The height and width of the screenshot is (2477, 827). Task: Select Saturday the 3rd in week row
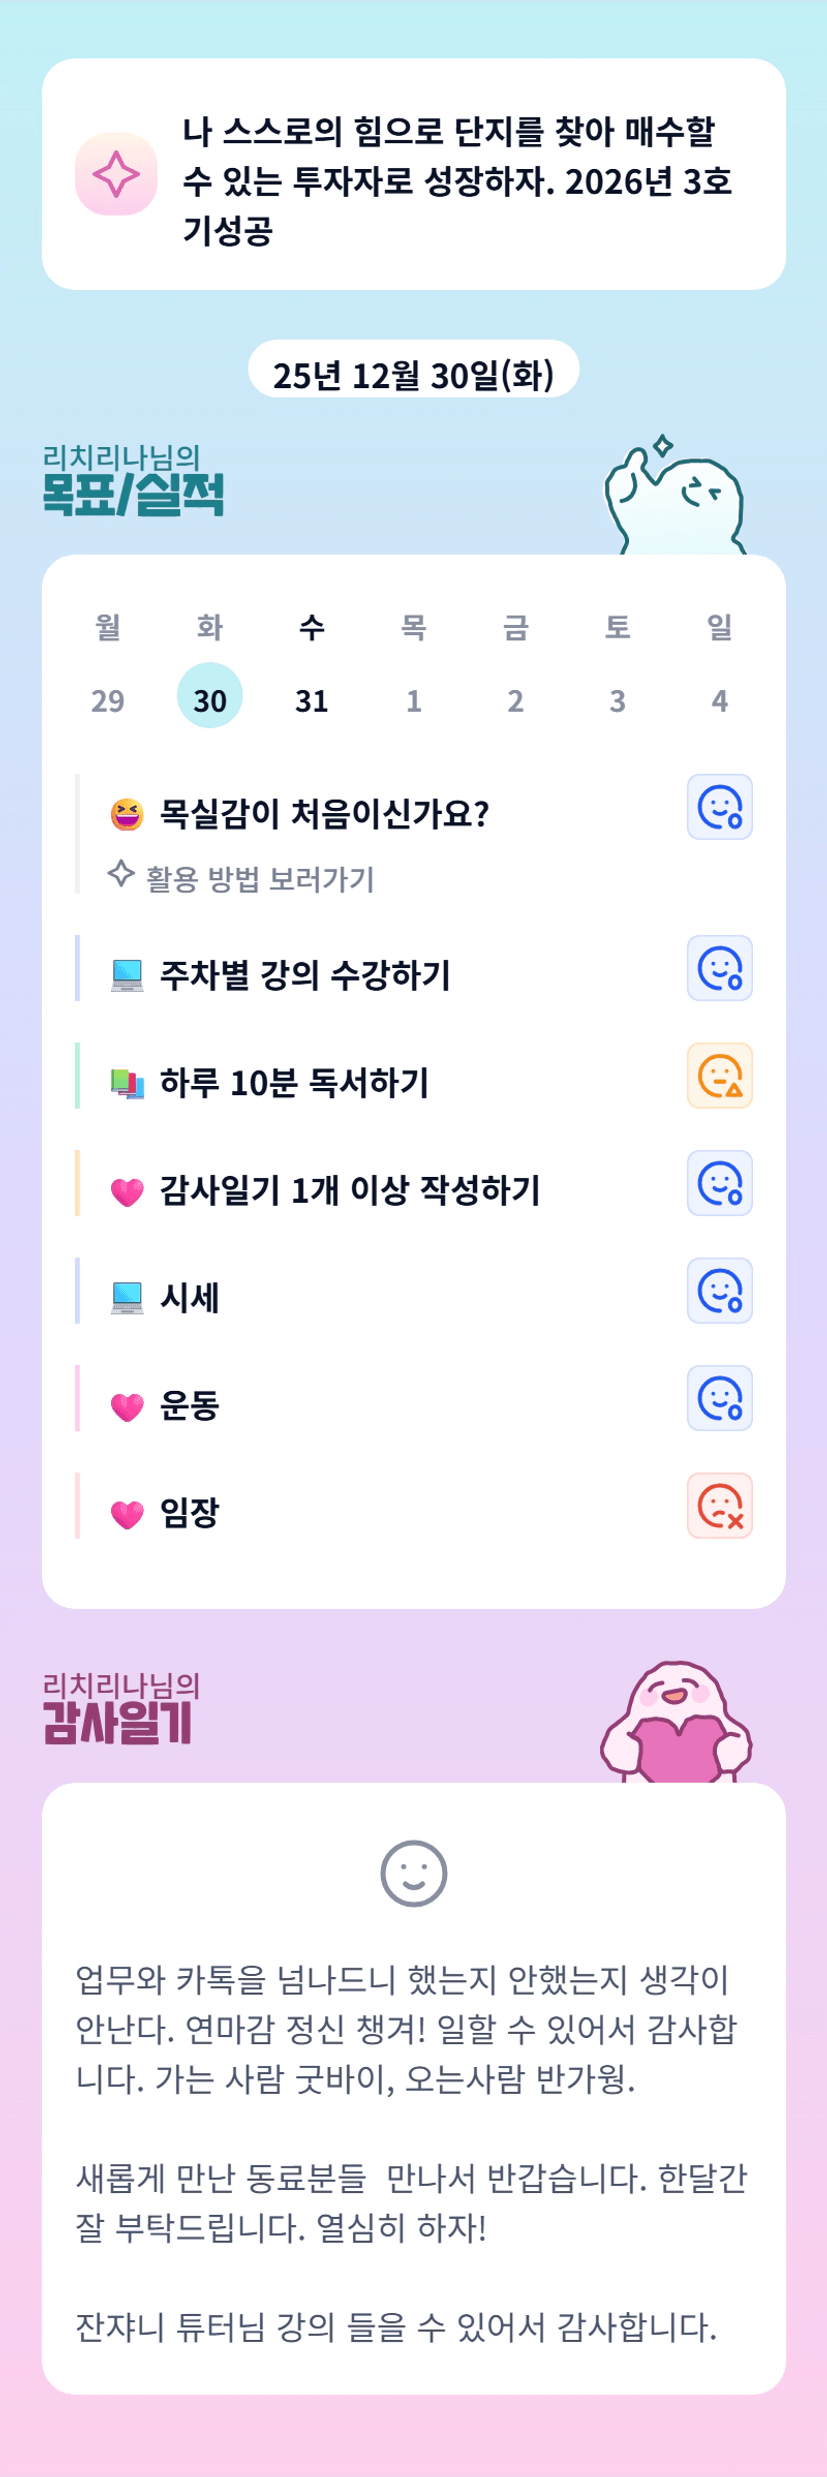click(617, 700)
